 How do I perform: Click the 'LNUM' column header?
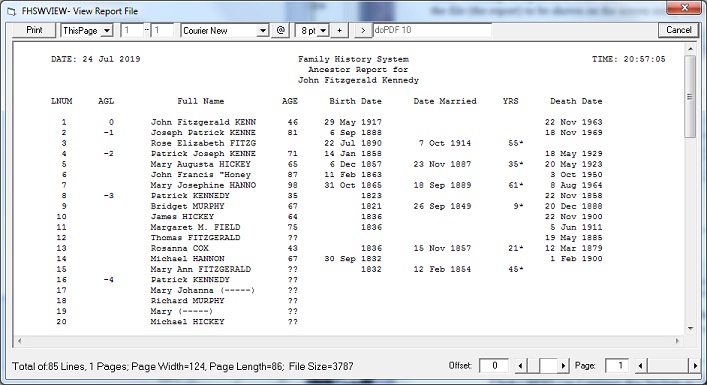coord(61,101)
